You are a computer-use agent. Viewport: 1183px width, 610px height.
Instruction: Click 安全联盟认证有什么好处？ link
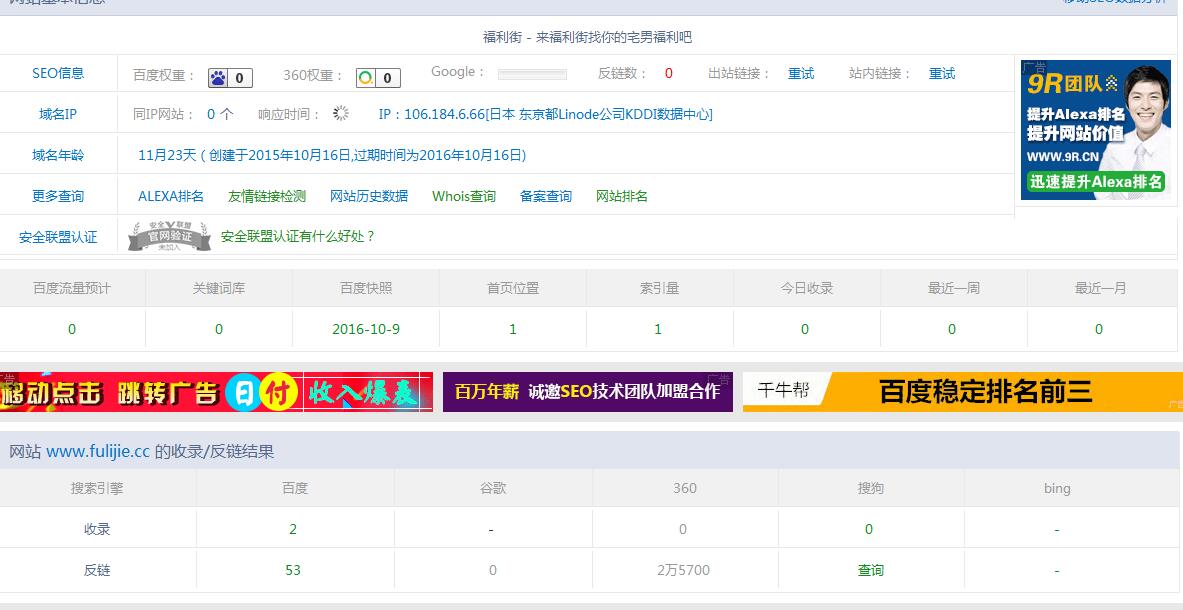click(x=298, y=236)
